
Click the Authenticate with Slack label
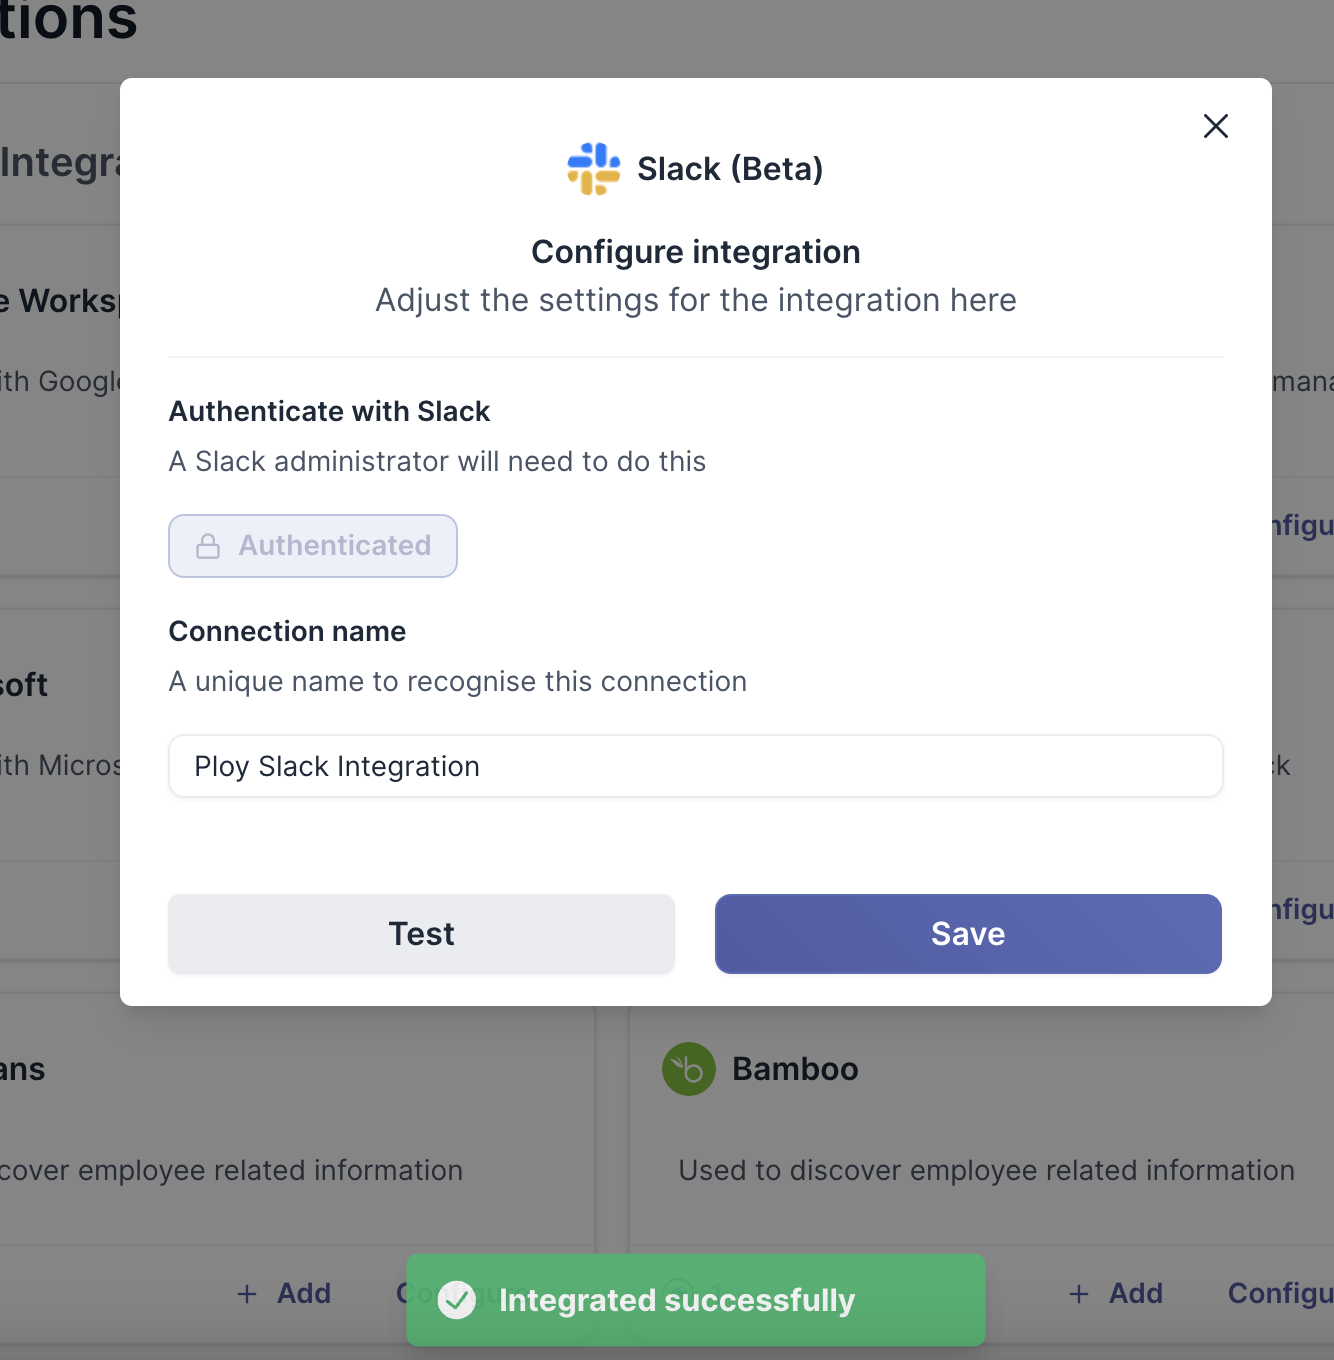329,411
